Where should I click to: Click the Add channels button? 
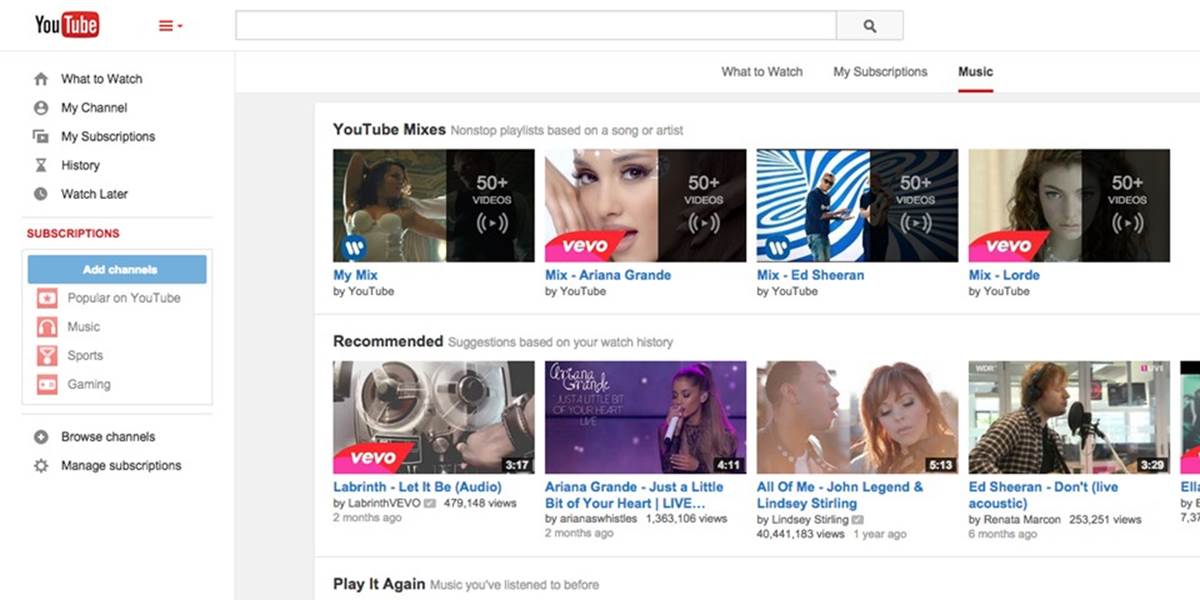(x=117, y=268)
